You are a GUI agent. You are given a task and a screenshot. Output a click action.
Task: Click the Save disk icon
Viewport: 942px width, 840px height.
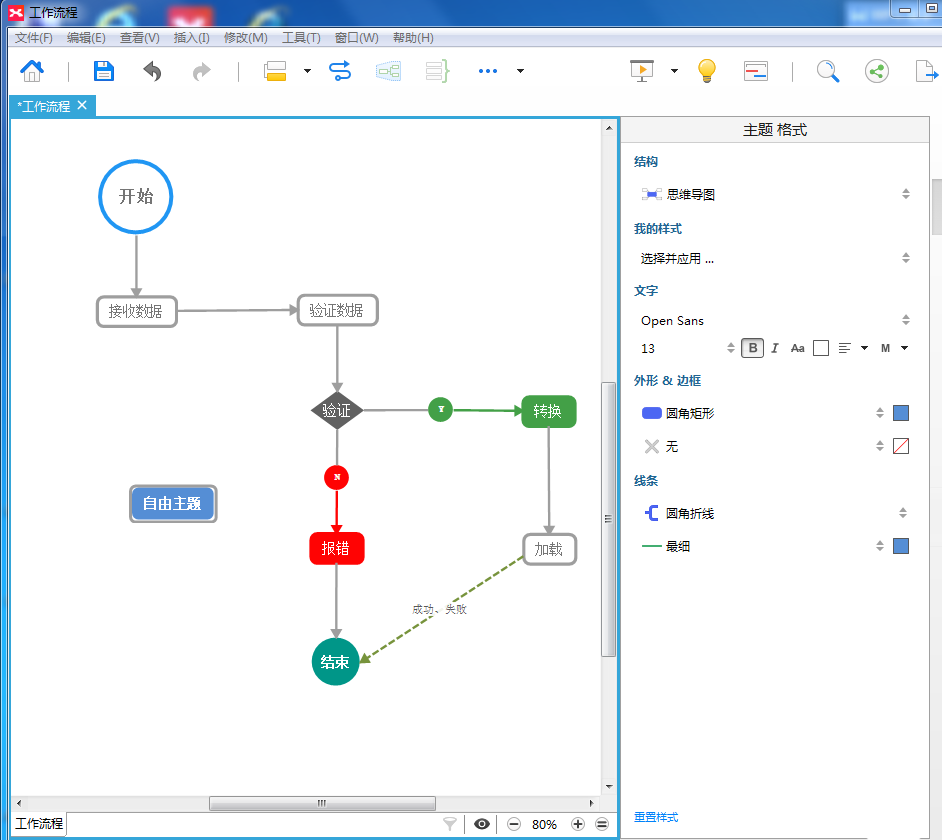click(x=104, y=71)
